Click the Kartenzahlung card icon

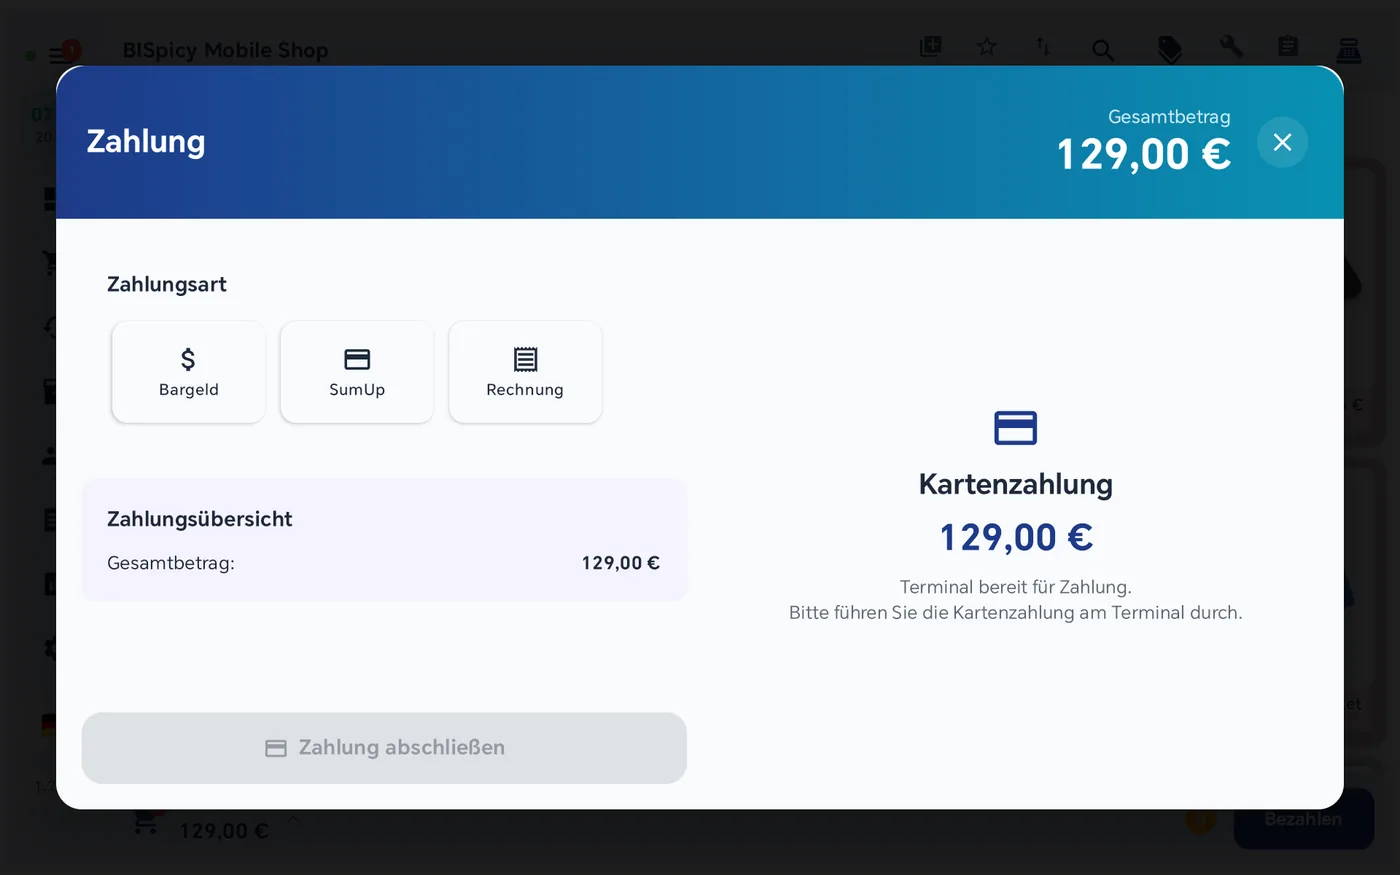click(1015, 428)
